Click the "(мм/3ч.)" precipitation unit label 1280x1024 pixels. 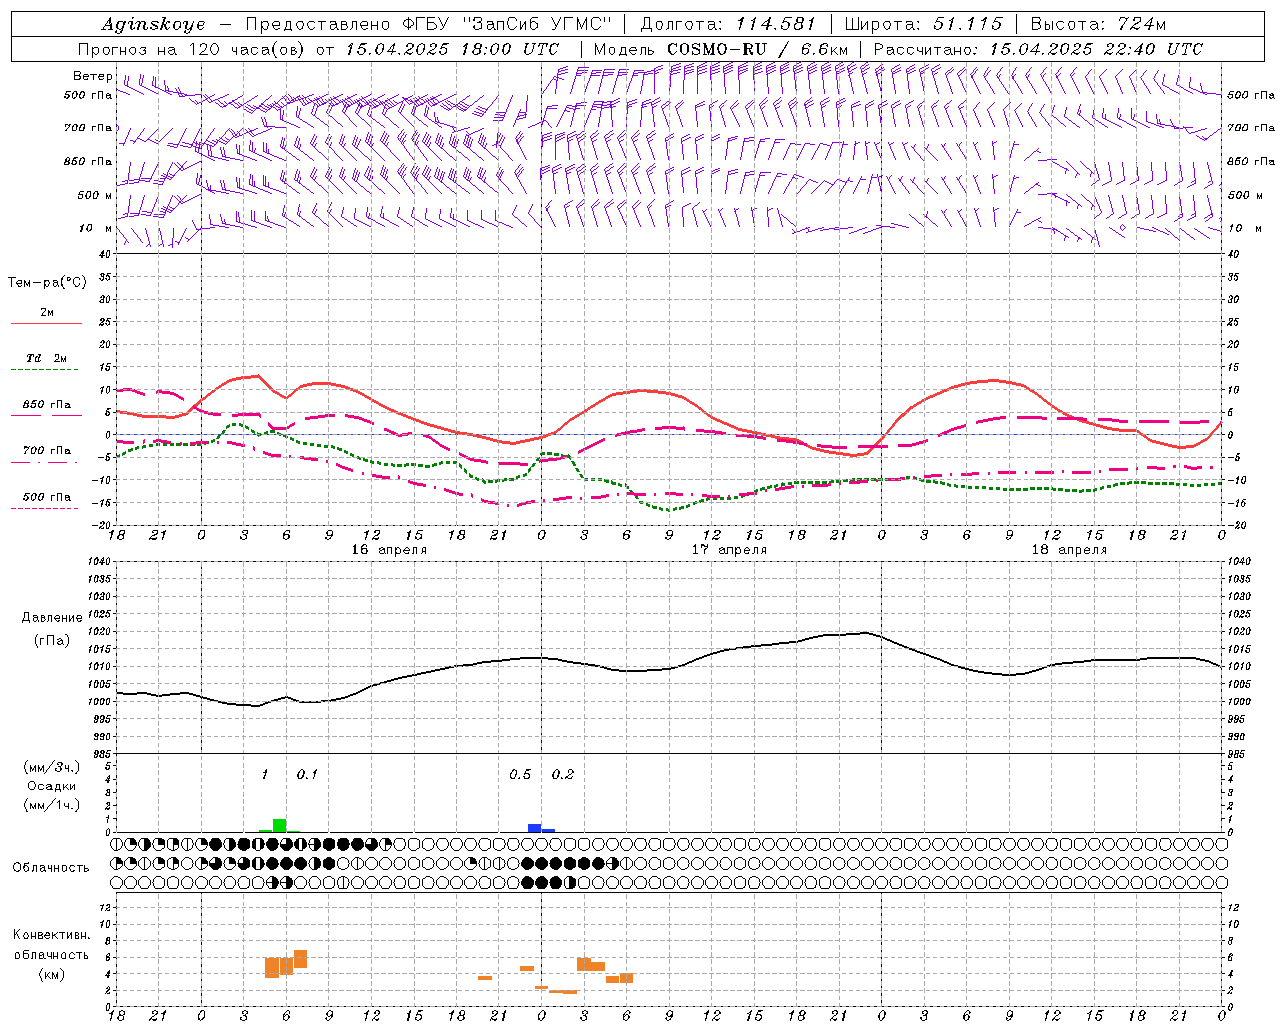pyautogui.click(x=52, y=767)
